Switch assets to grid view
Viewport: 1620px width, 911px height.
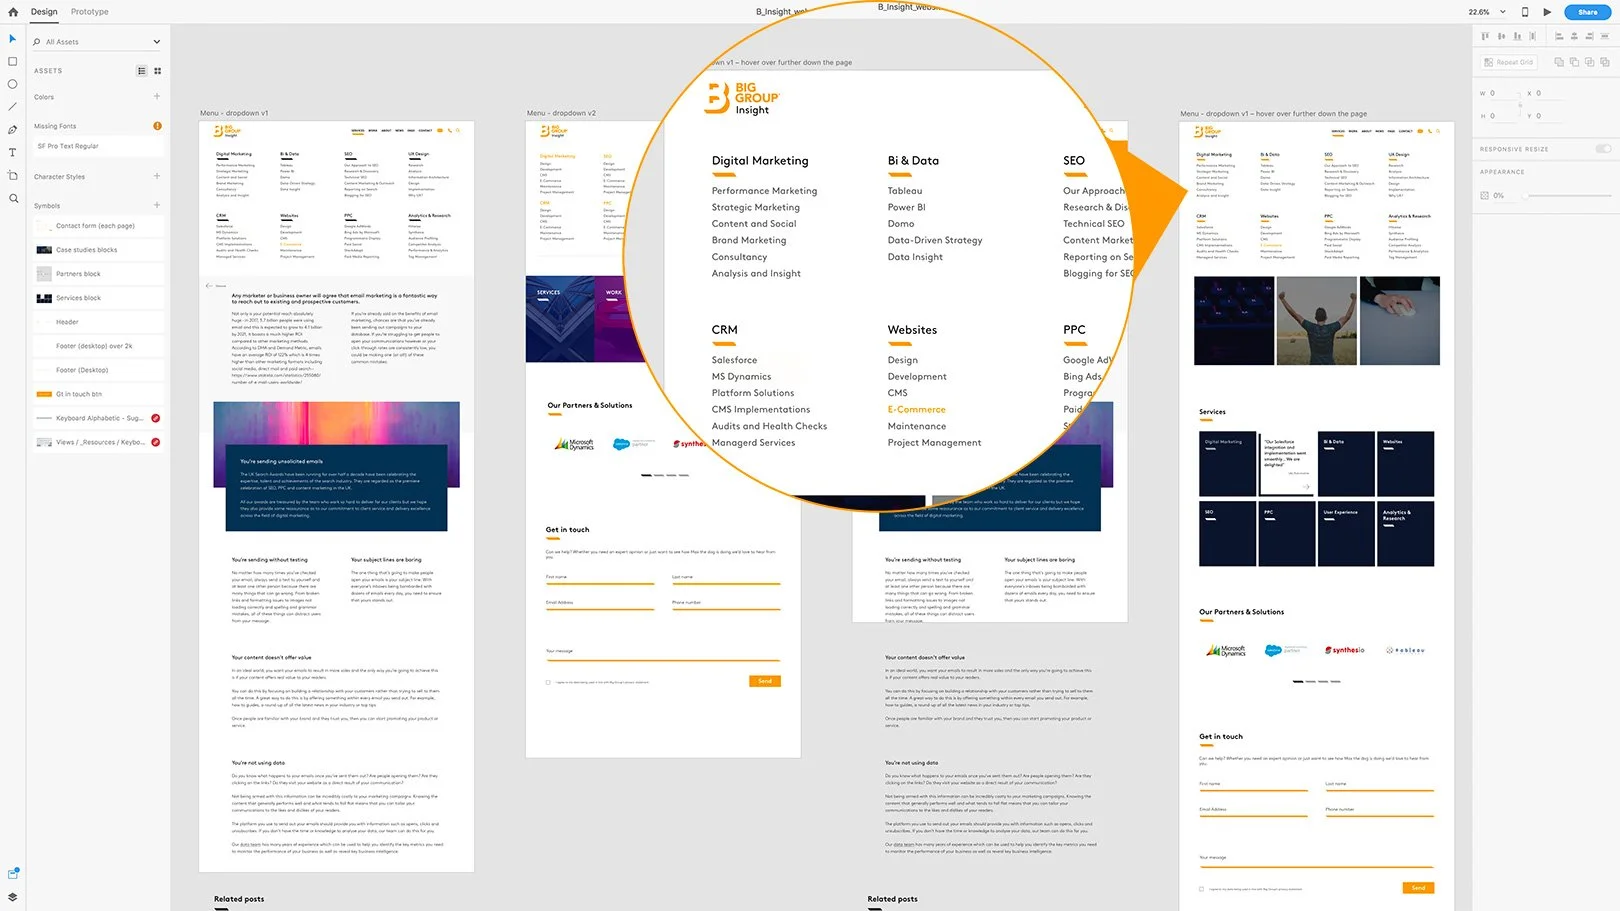click(157, 71)
